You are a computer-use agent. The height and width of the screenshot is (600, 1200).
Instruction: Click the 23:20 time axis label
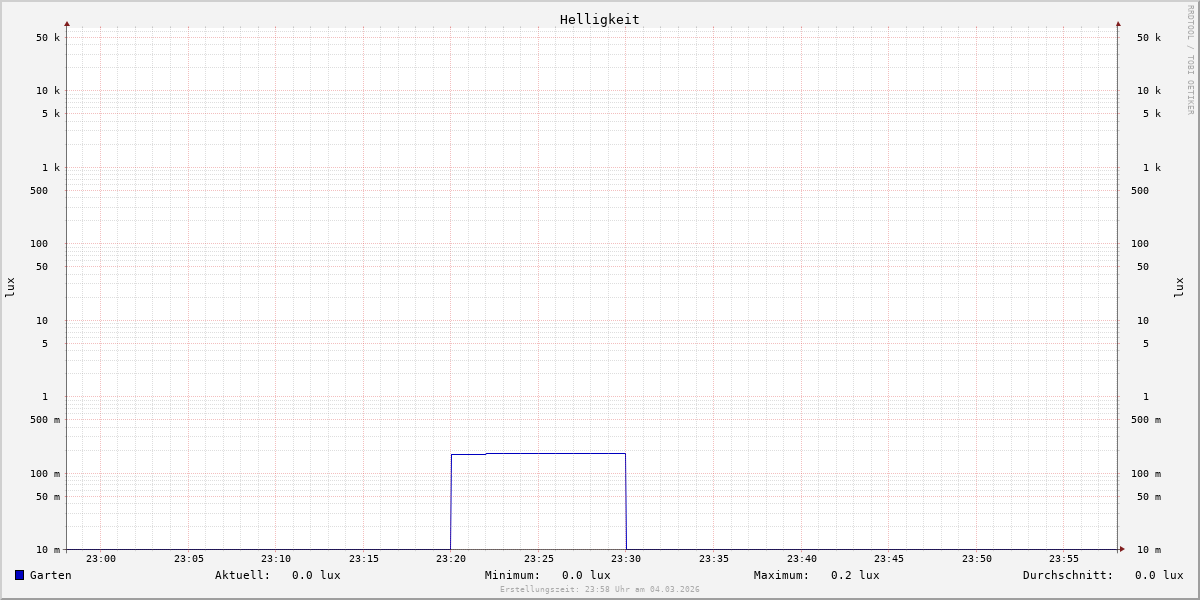point(451,559)
